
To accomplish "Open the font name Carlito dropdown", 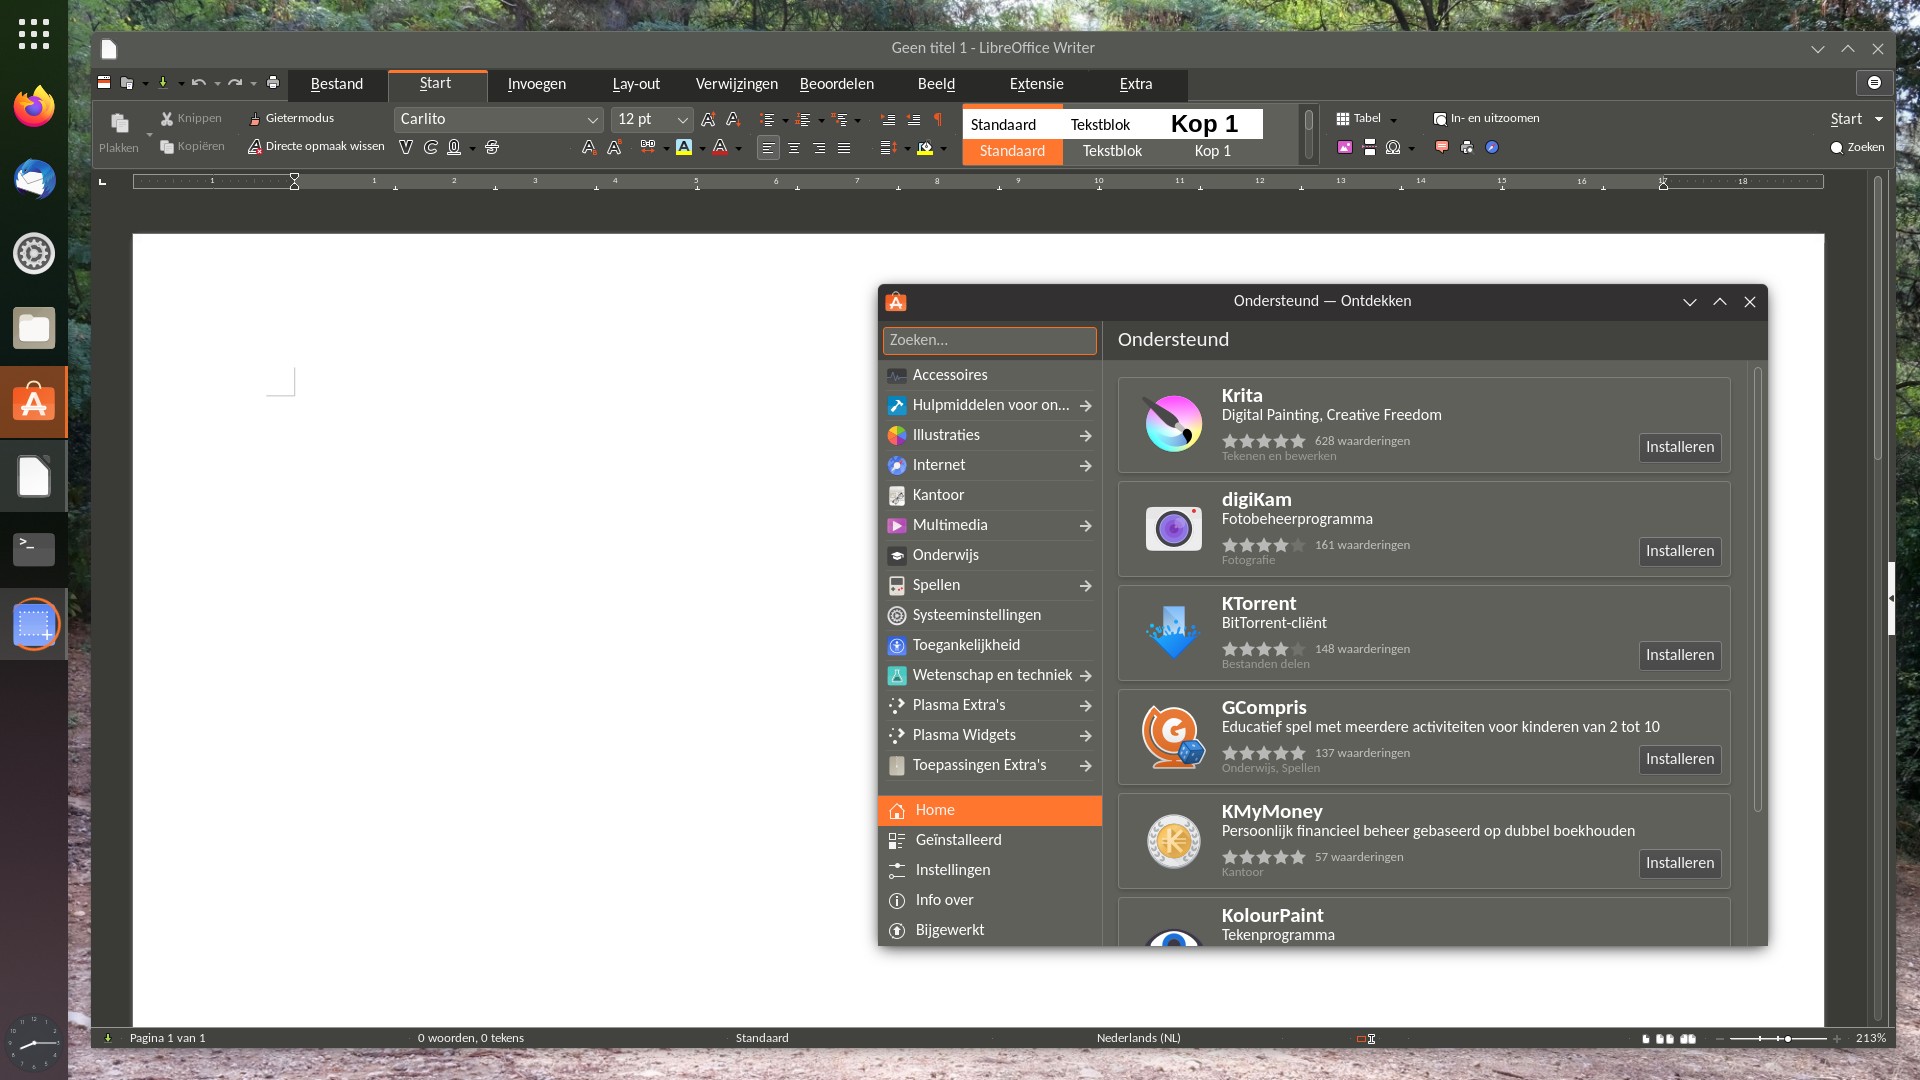I will 592,120.
